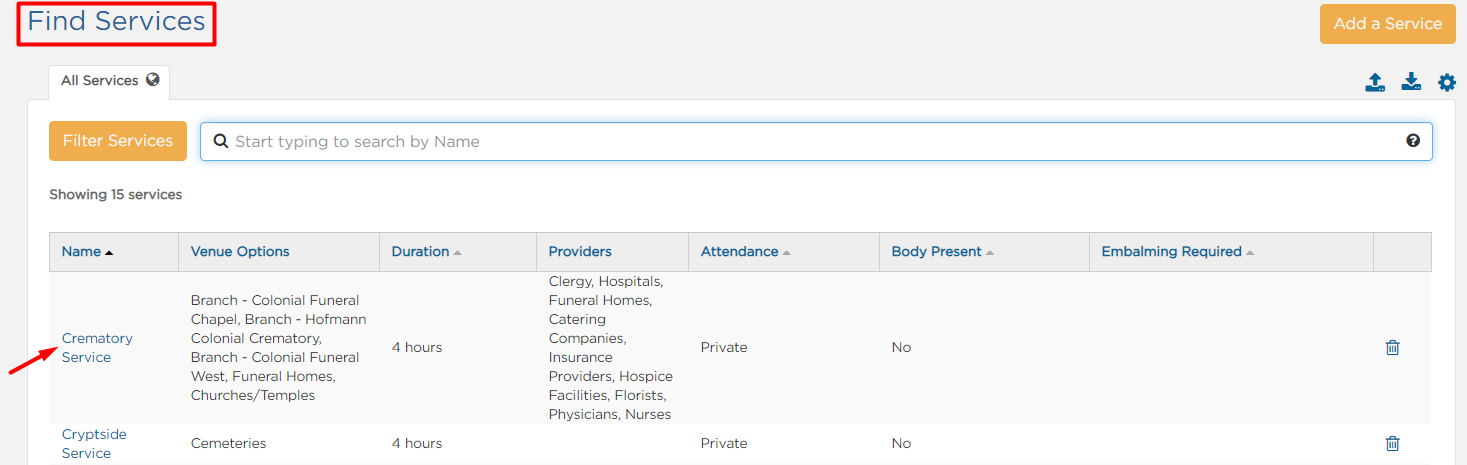Click the upload (import) icon
The image size is (1467, 465).
(x=1375, y=82)
